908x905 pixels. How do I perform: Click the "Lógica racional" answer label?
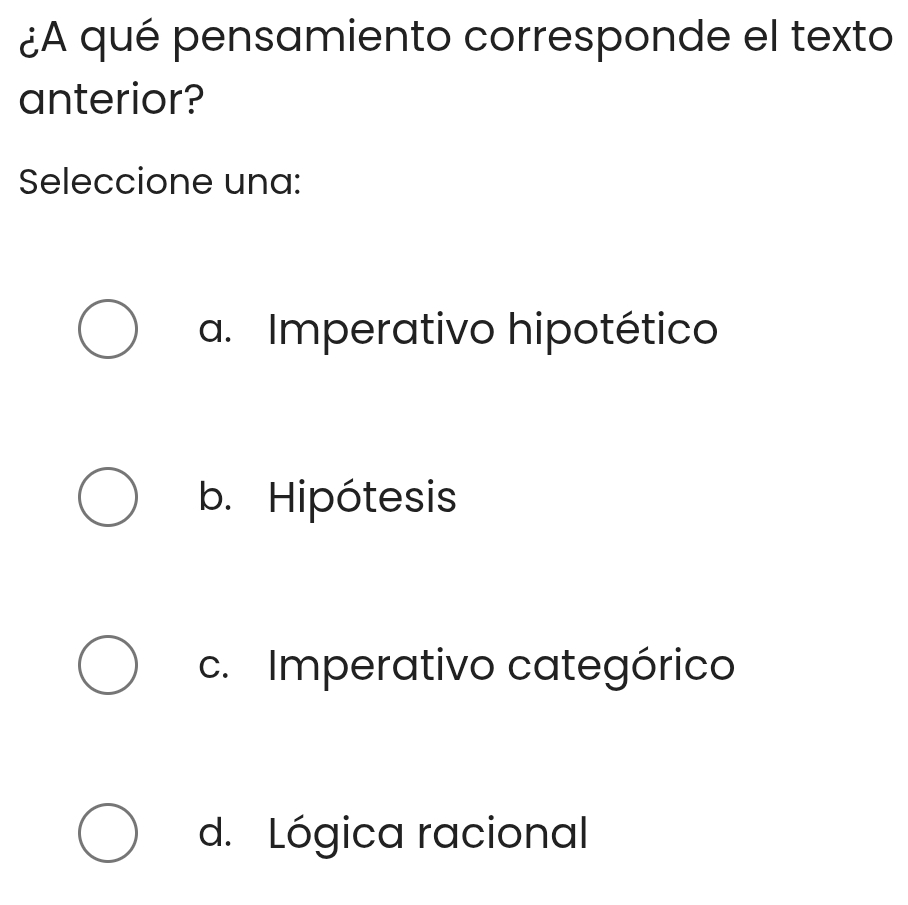click(x=428, y=833)
